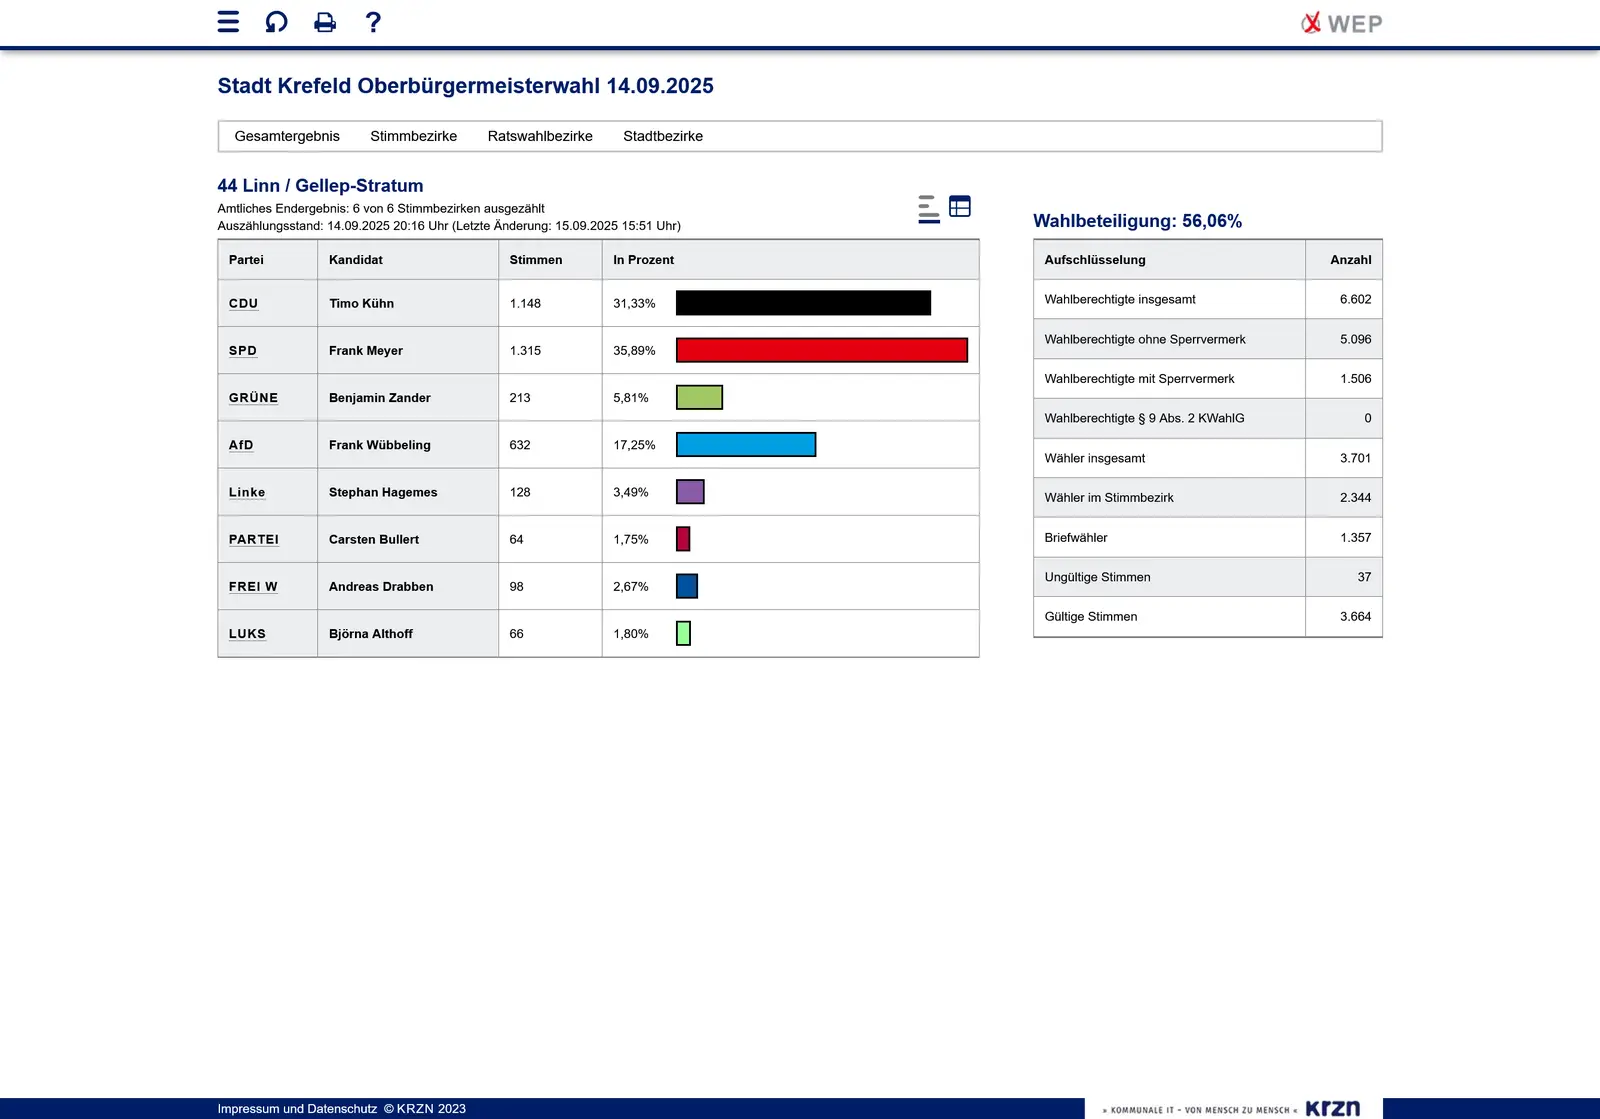This screenshot has width=1600, height=1119.
Task: Click the WEP logo top right
Action: tap(1341, 22)
